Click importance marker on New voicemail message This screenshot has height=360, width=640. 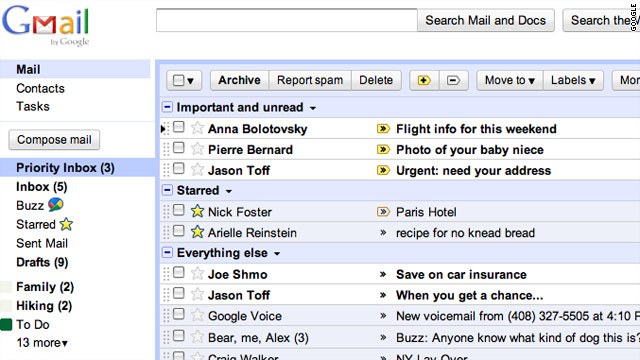tap(383, 316)
